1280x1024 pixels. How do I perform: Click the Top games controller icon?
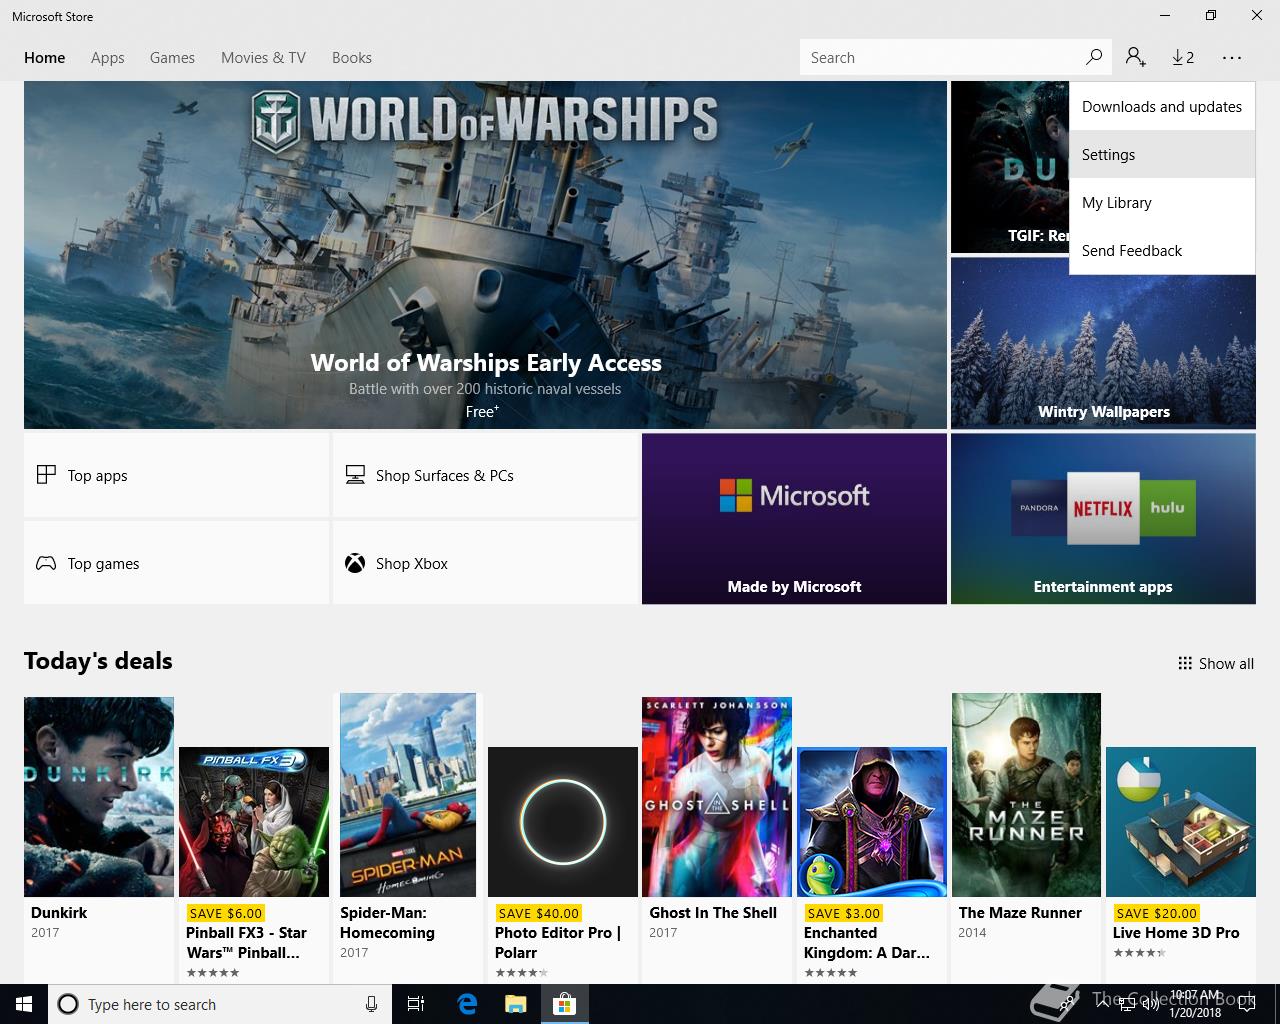coord(46,563)
